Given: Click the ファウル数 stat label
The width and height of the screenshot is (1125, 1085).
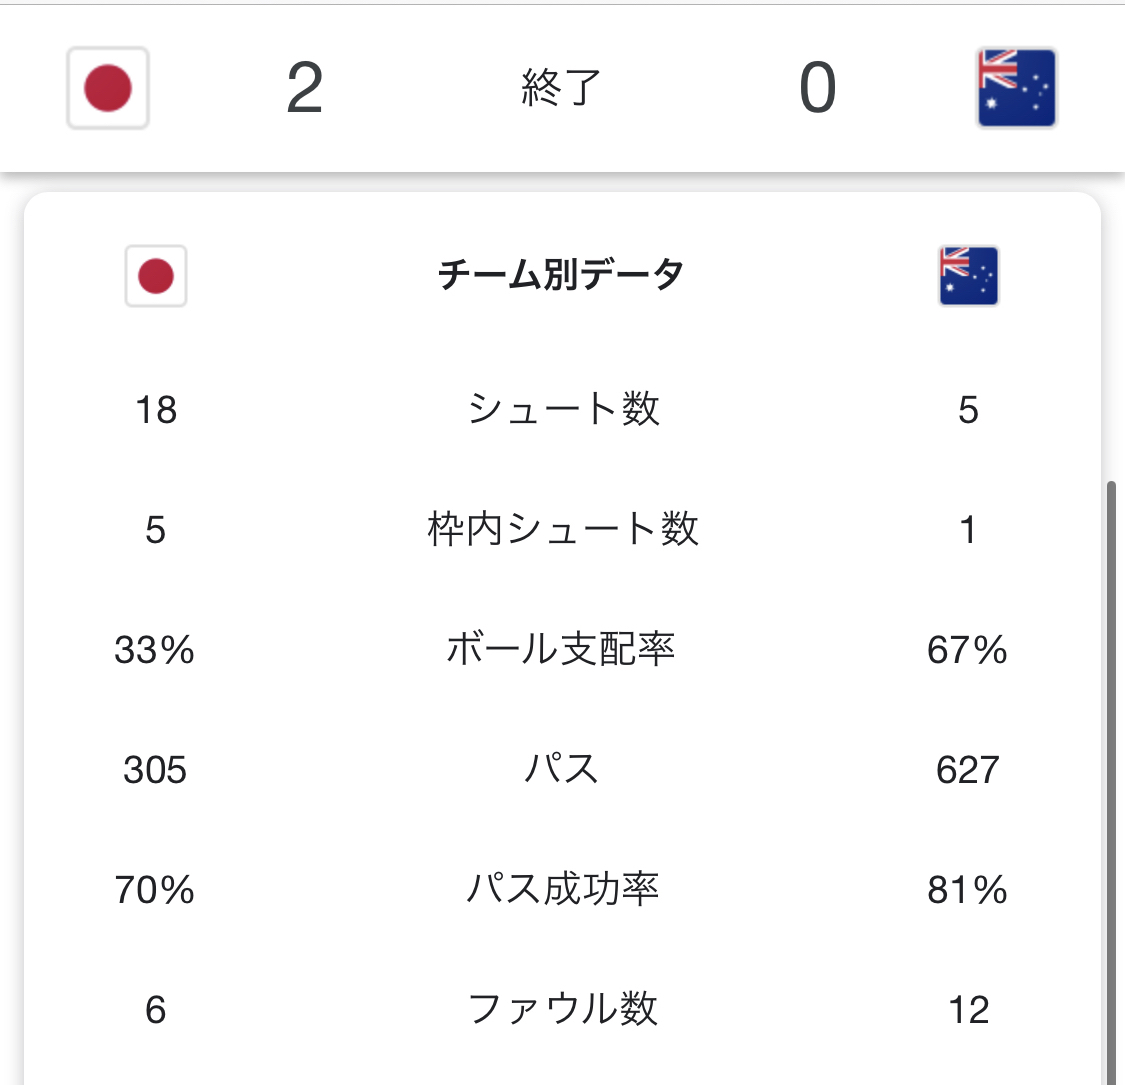Looking at the screenshot, I should [x=563, y=1009].
